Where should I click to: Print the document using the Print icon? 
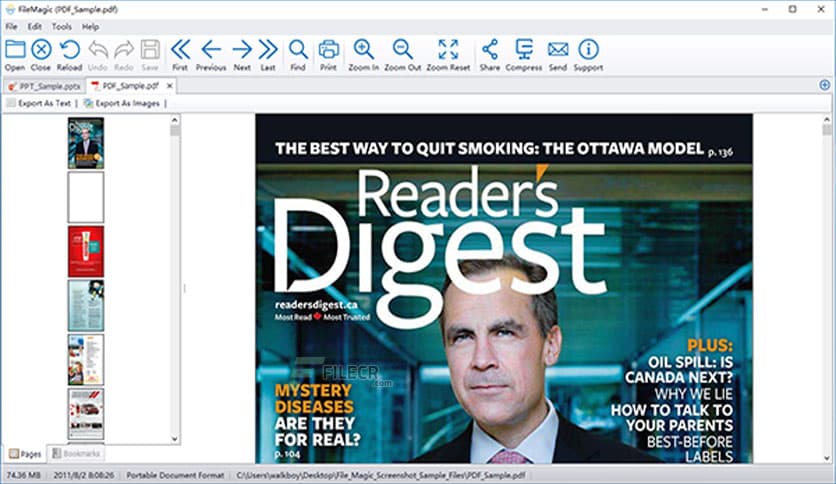coord(328,51)
